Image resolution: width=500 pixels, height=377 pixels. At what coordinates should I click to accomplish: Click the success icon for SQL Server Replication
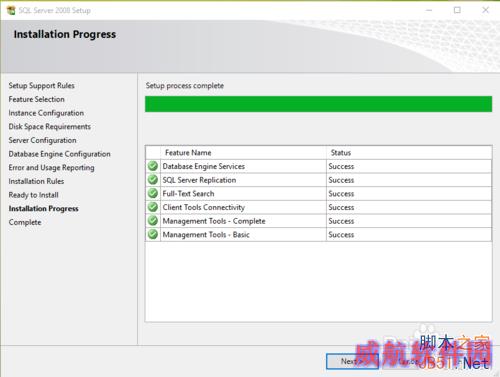[153, 180]
